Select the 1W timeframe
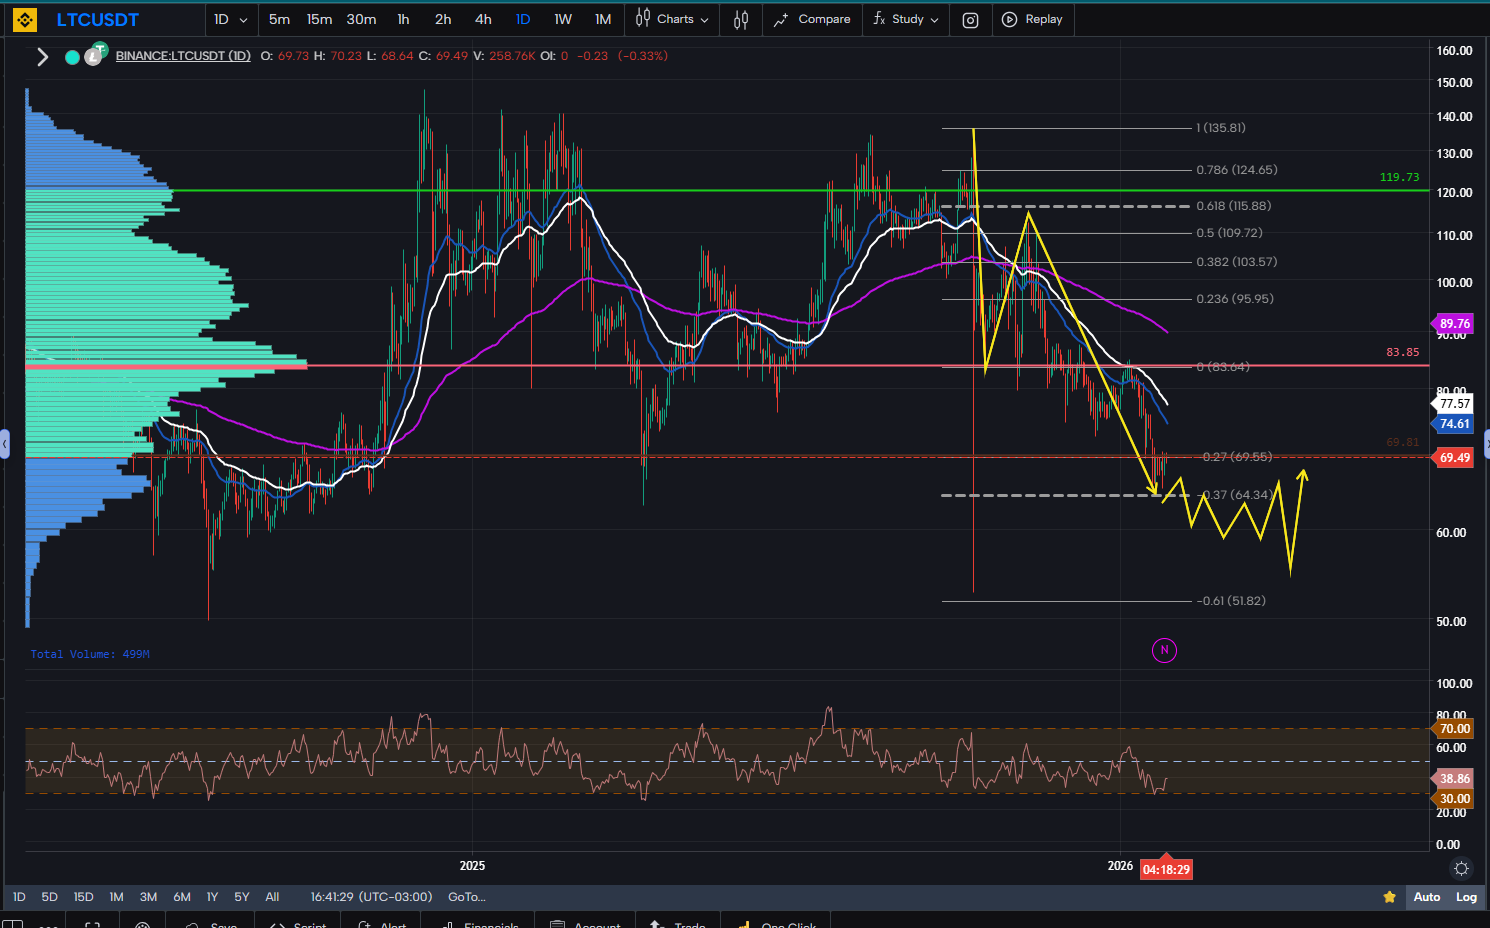 563,19
